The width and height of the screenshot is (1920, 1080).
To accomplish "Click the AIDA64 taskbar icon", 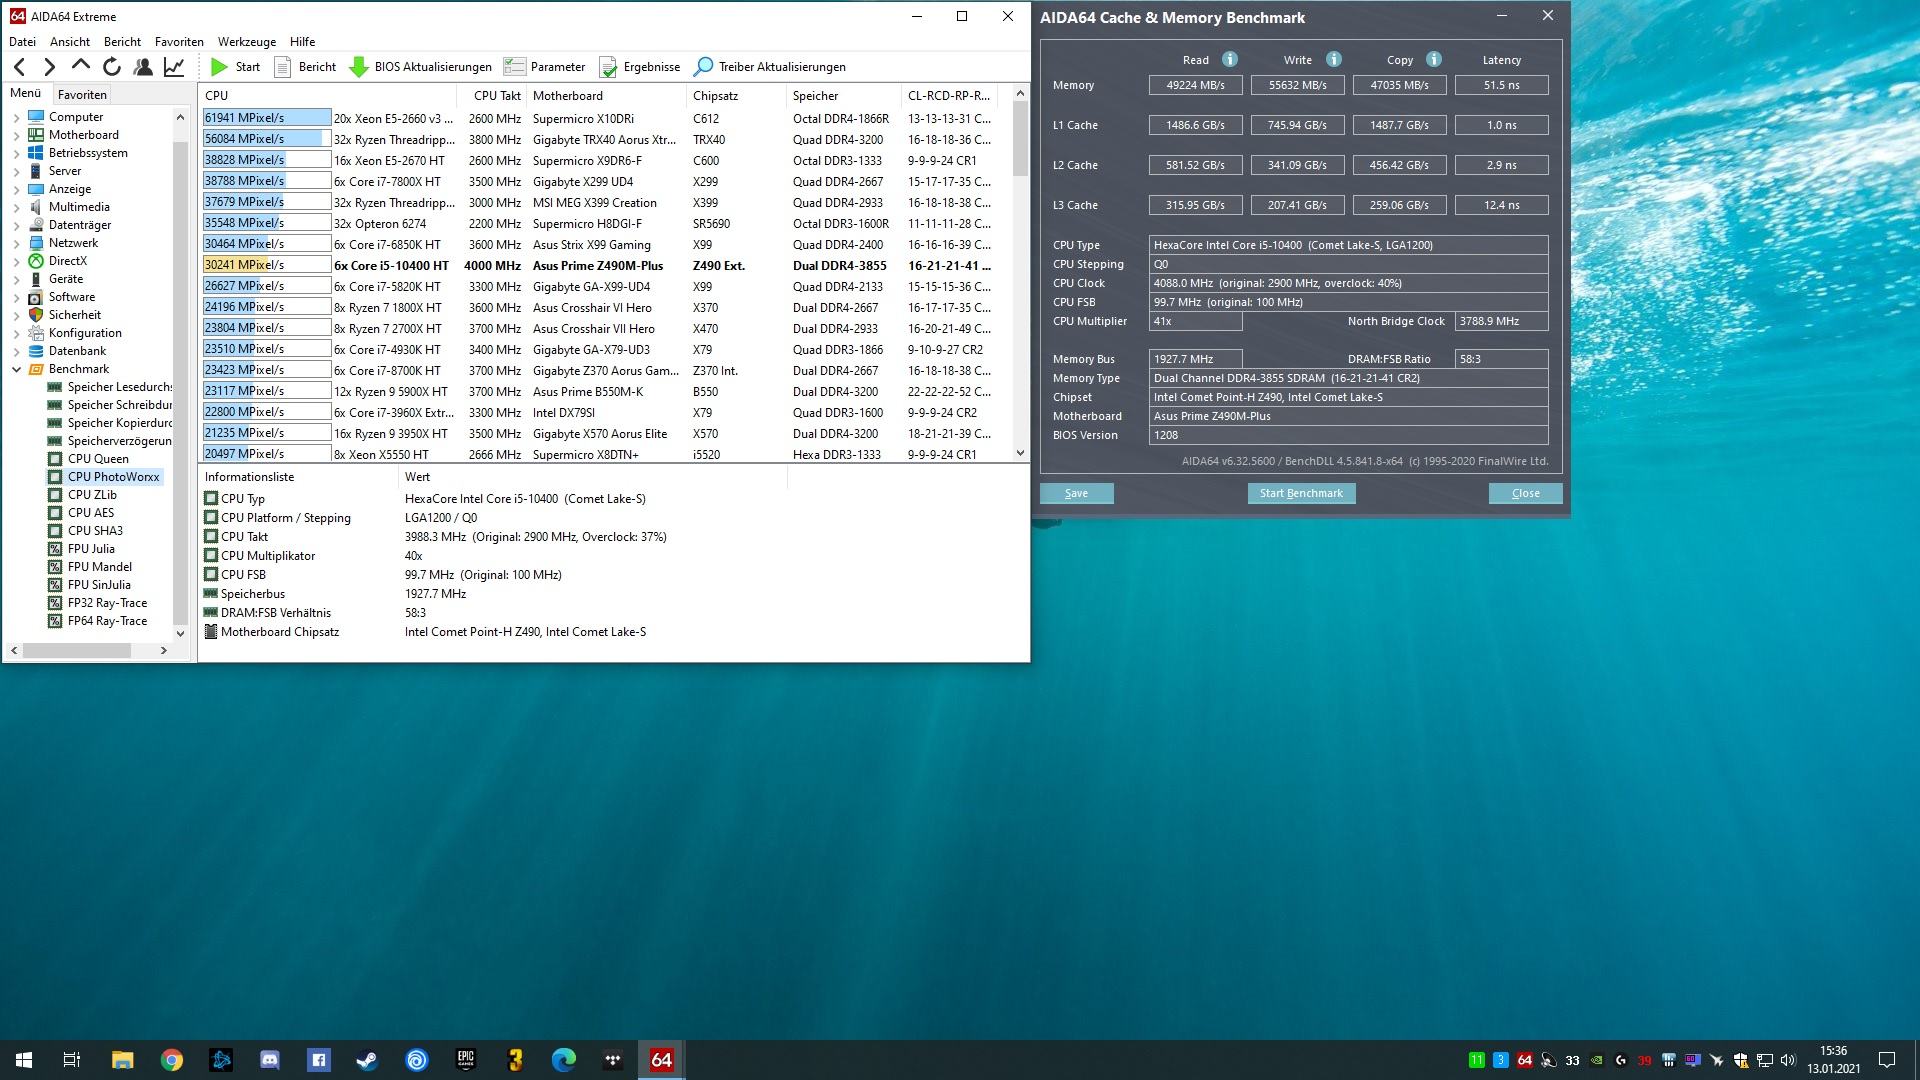I will pos(661,1060).
